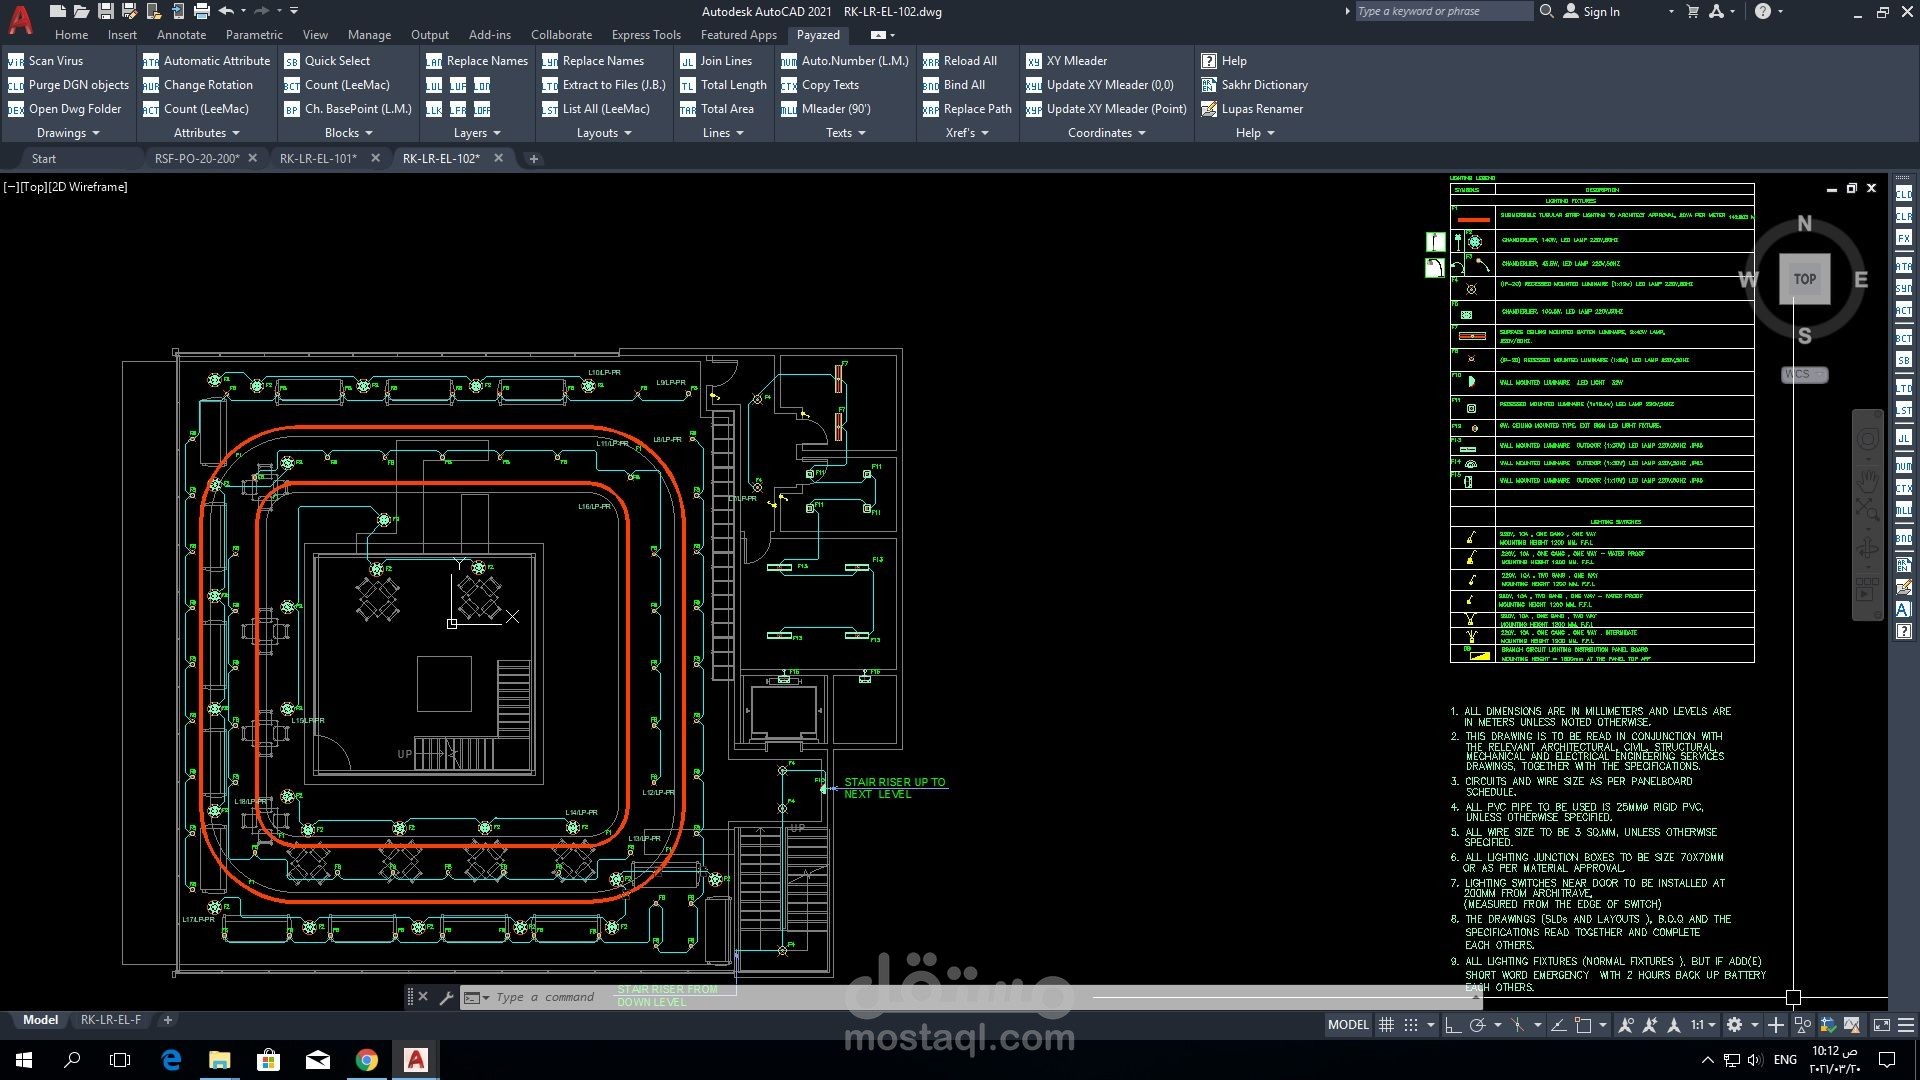The height and width of the screenshot is (1080, 1920).
Task: Undo the last action with the arrow icon
Action: (x=226, y=11)
